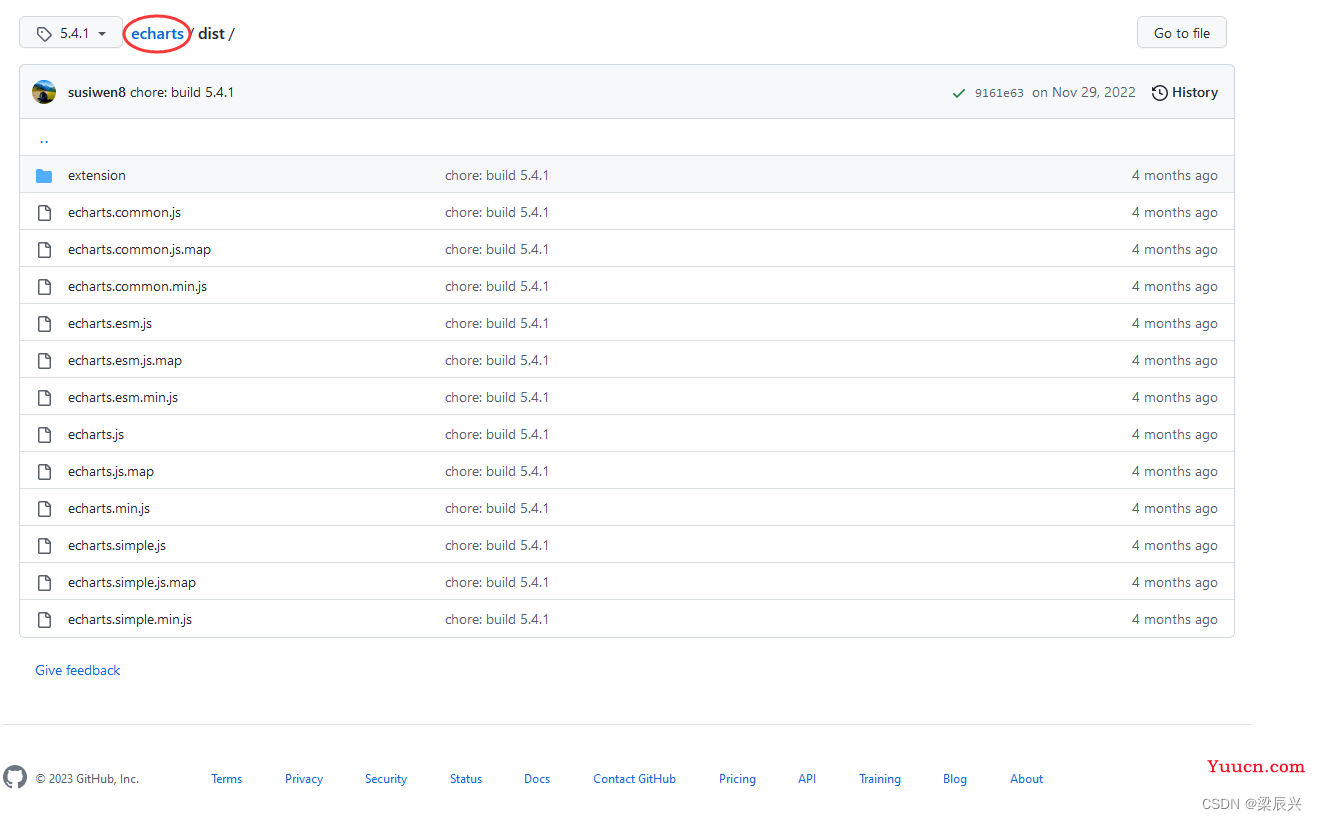Screen dimensions: 1317x821
Task: Open the Pricing footer link
Action: click(x=737, y=779)
